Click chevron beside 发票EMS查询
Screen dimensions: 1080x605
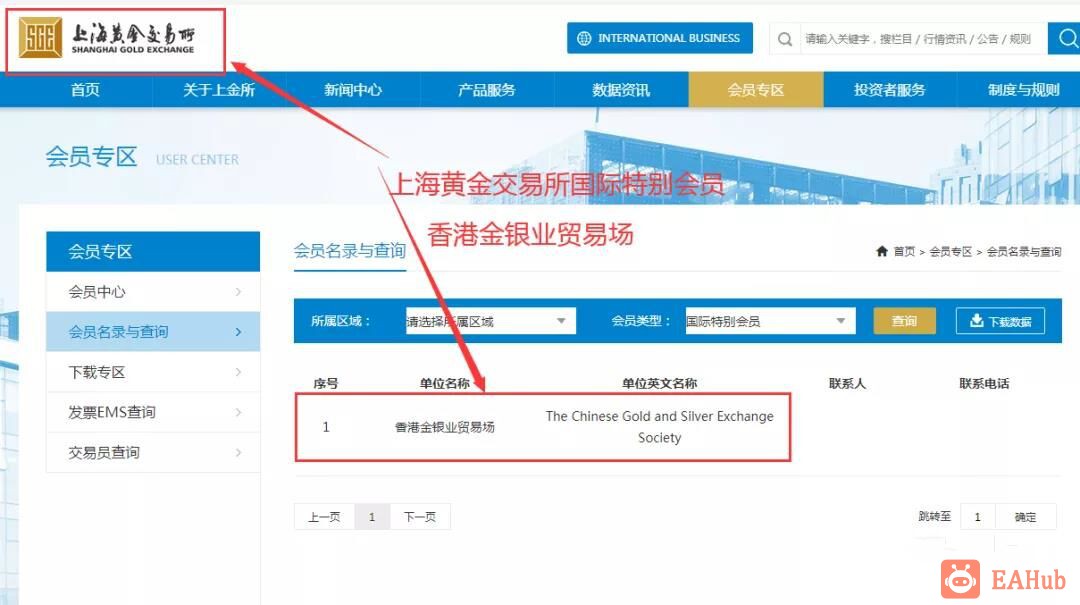coord(238,412)
